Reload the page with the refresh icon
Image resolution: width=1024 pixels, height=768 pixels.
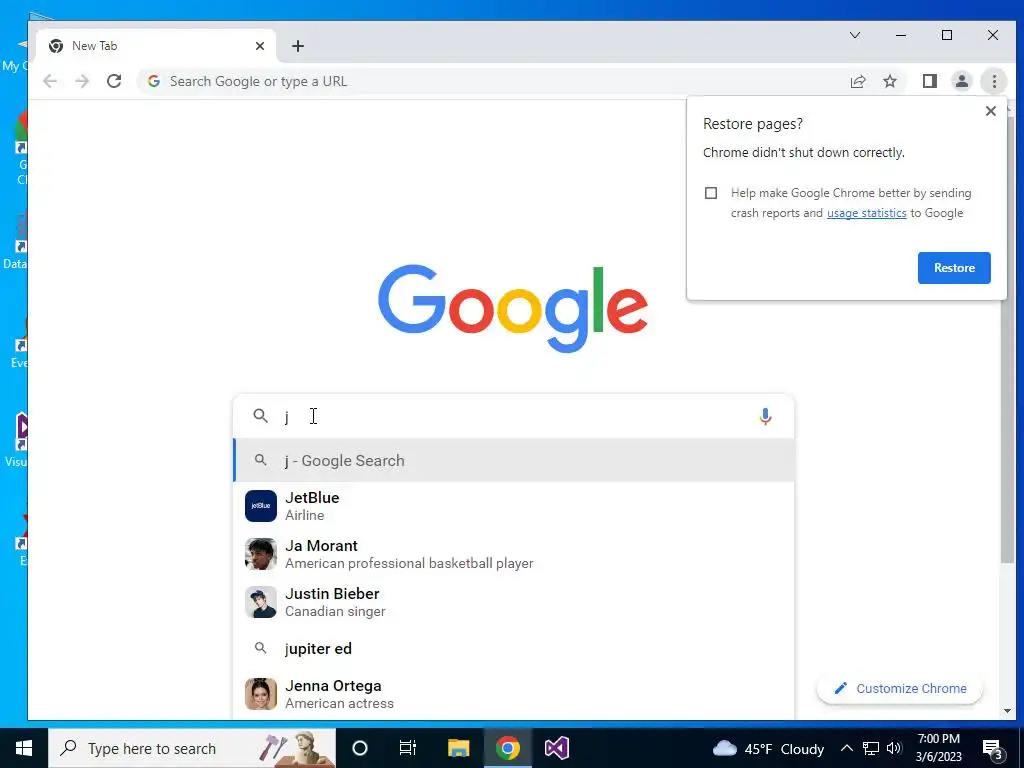[114, 81]
